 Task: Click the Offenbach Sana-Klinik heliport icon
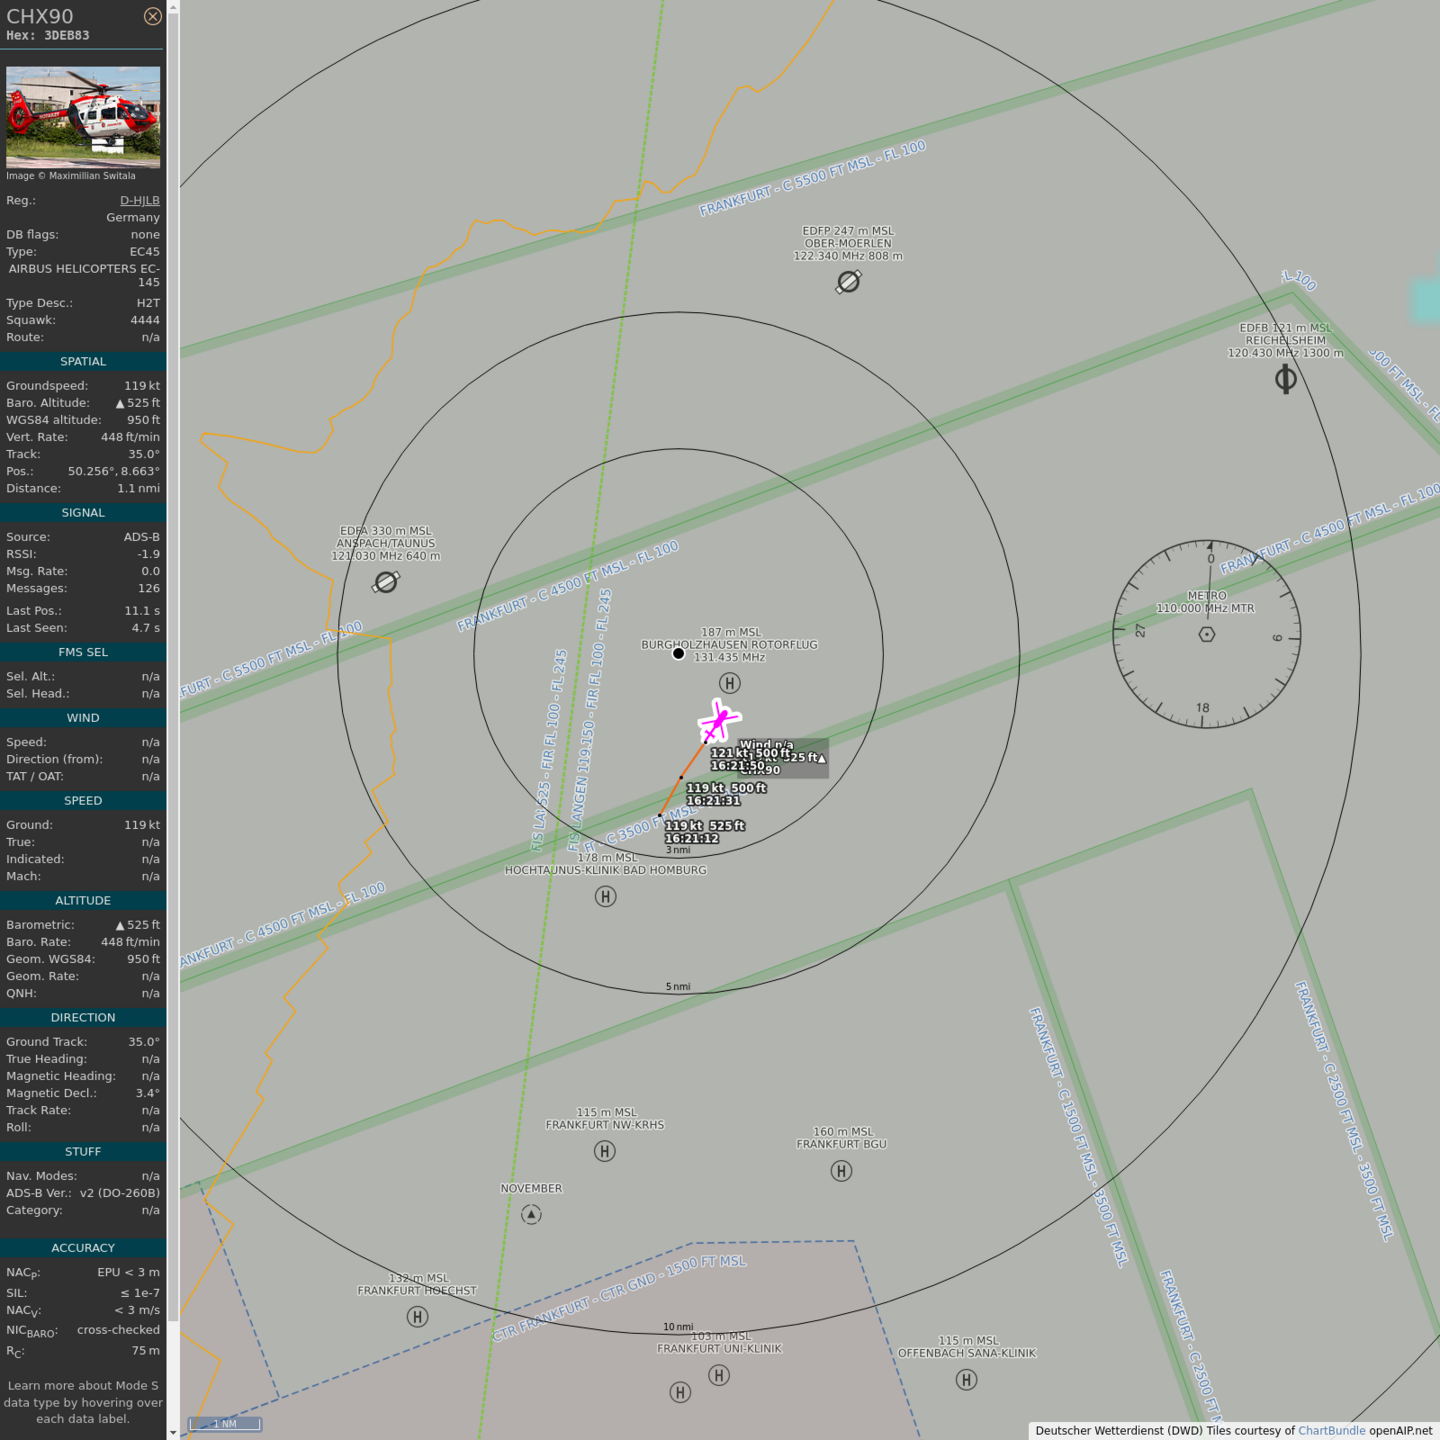(x=966, y=1380)
